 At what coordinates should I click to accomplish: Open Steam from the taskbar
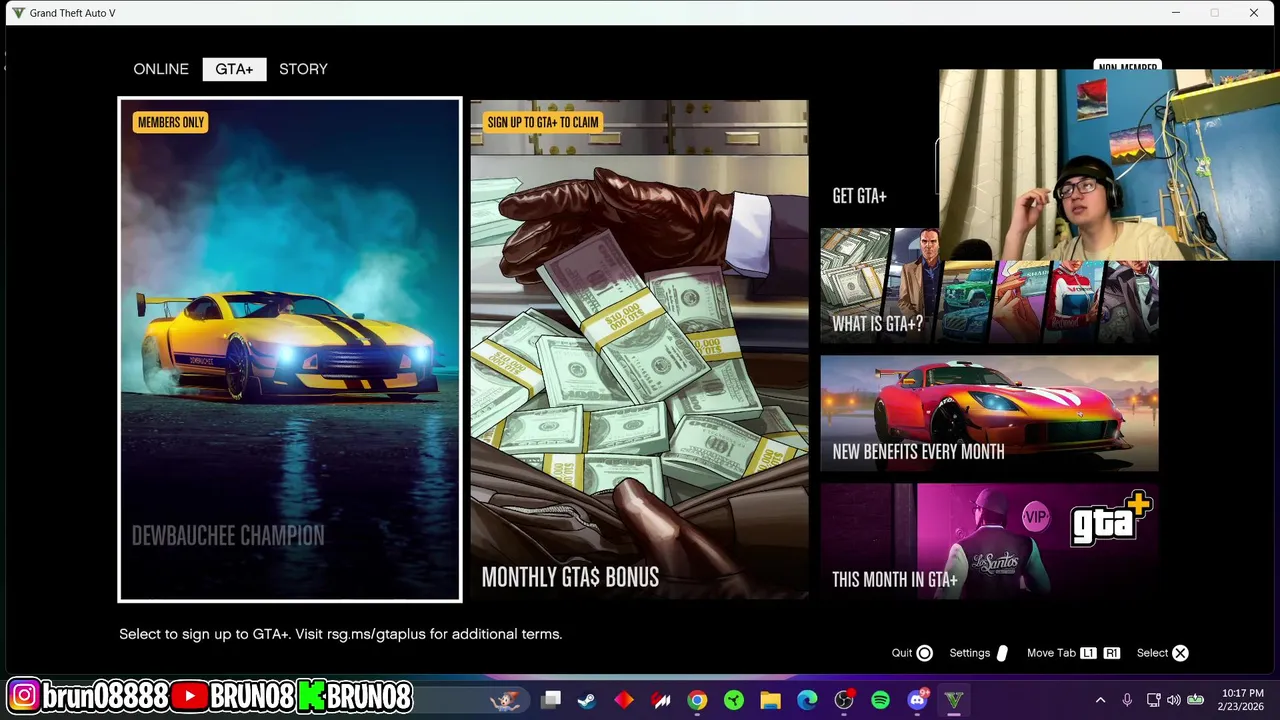[587, 700]
